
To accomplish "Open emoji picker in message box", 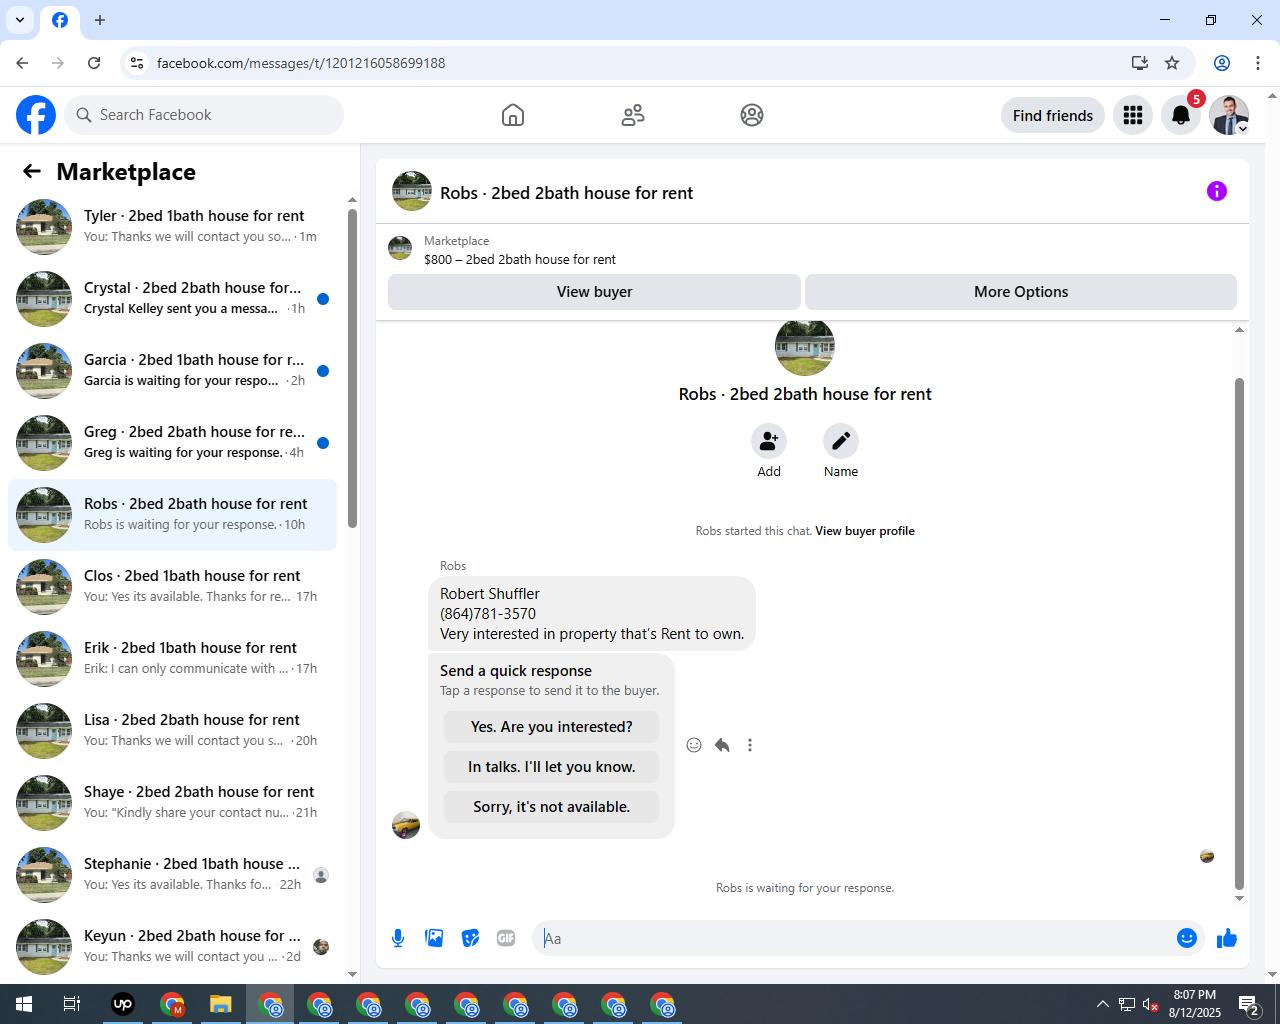I will [x=1187, y=938].
